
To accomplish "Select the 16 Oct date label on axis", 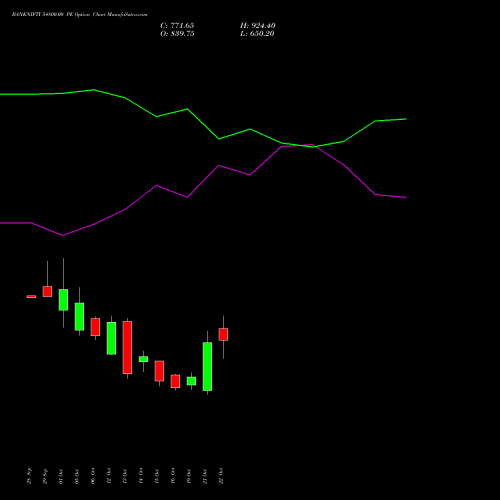I will pyautogui.click(x=173, y=476).
